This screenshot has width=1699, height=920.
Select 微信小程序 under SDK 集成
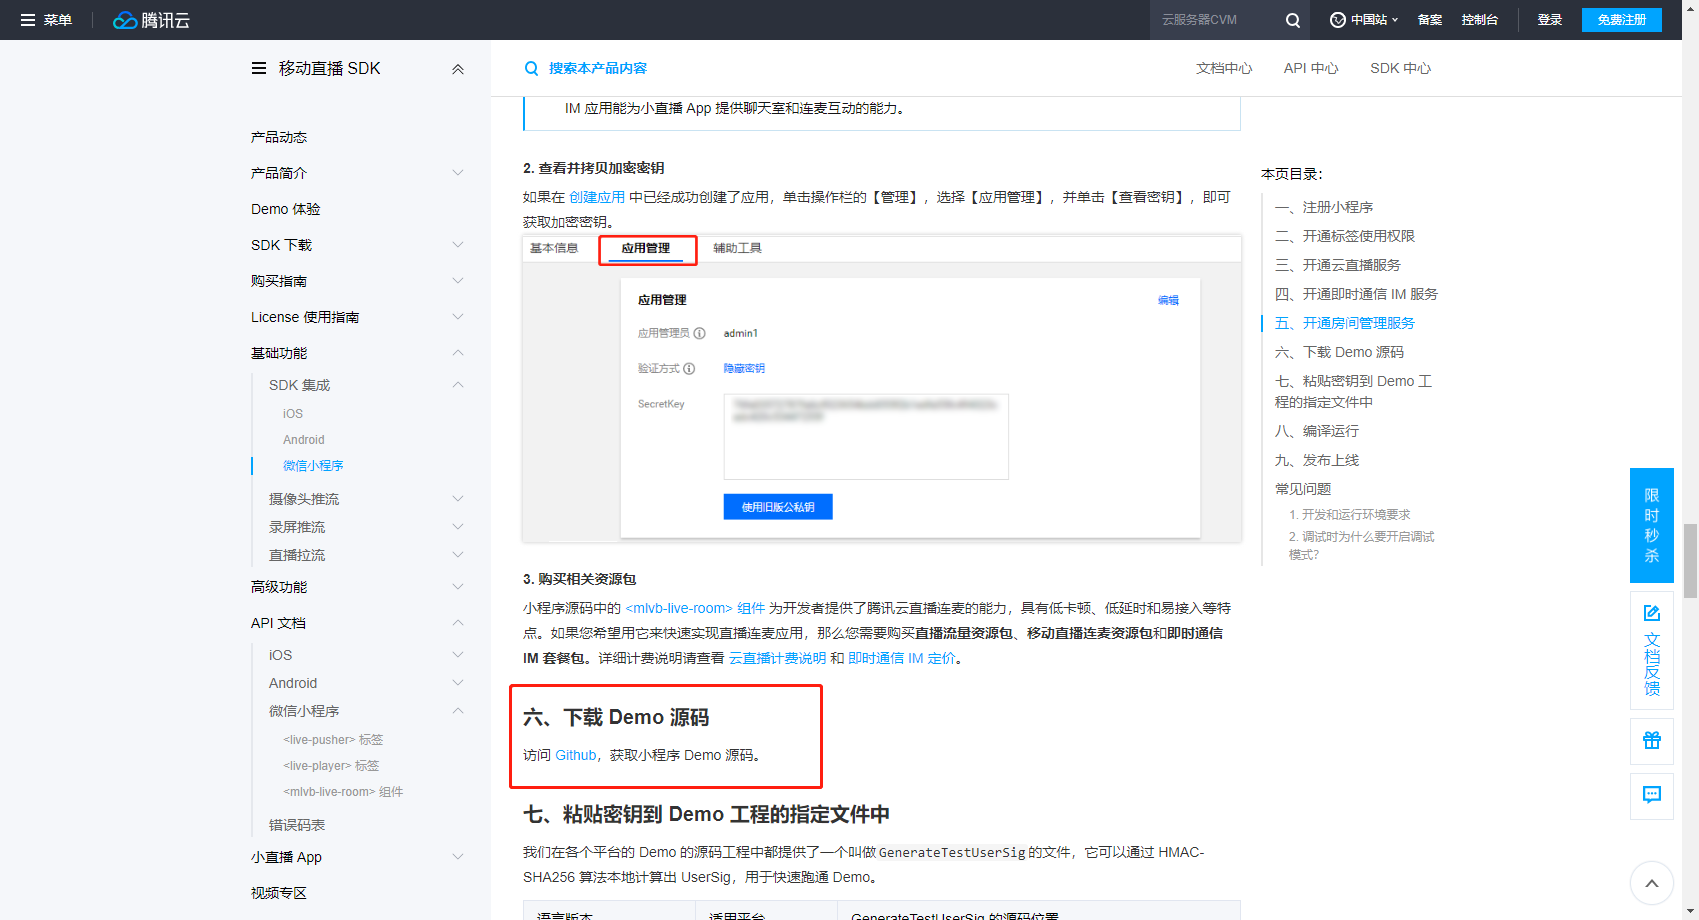tap(313, 466)
